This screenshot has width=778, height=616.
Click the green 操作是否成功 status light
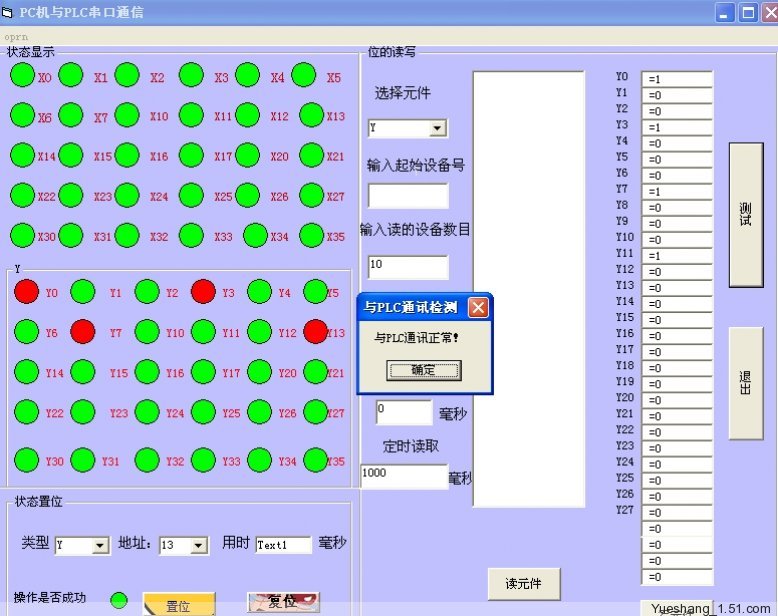click(119, 601)
